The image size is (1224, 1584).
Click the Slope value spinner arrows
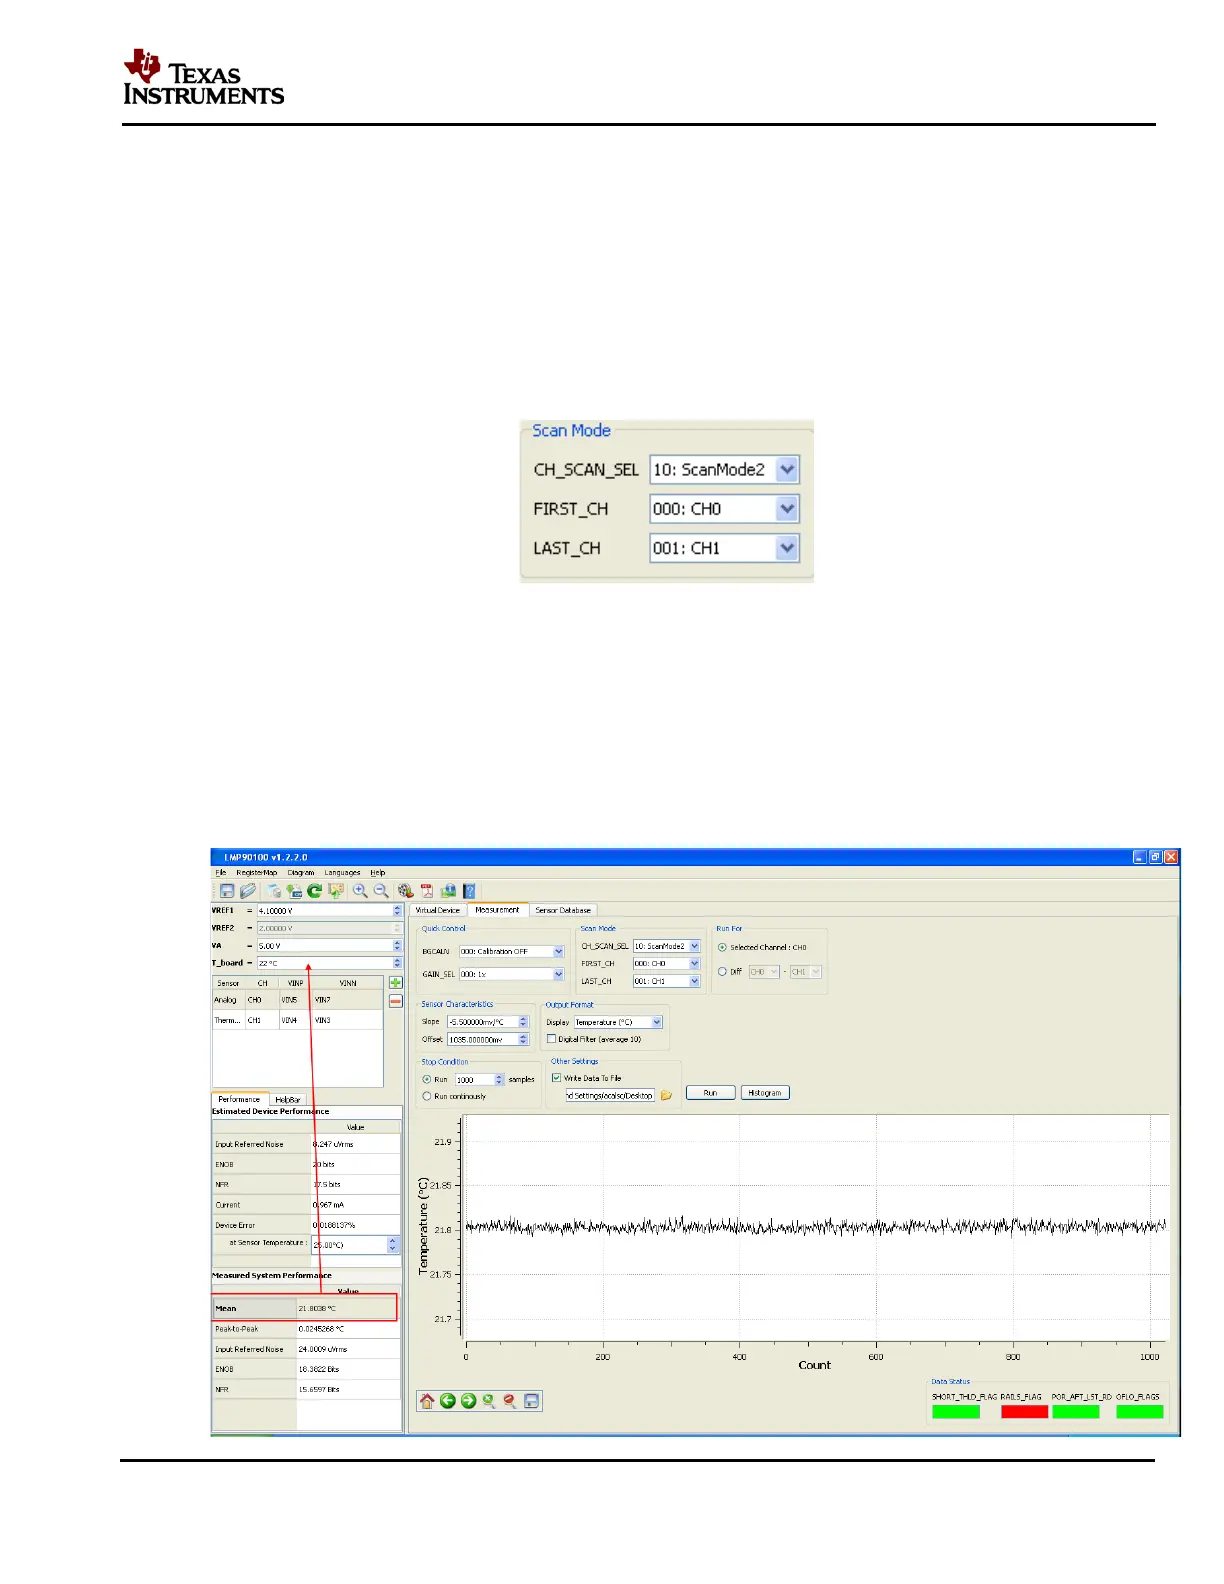point(523,1022)
